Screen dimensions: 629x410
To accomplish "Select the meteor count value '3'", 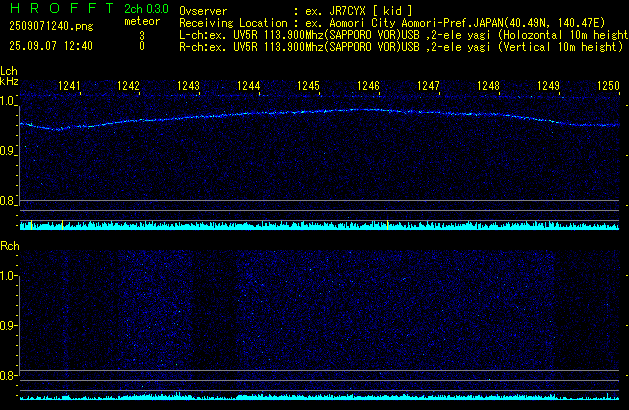I will (x=142, y=36).
